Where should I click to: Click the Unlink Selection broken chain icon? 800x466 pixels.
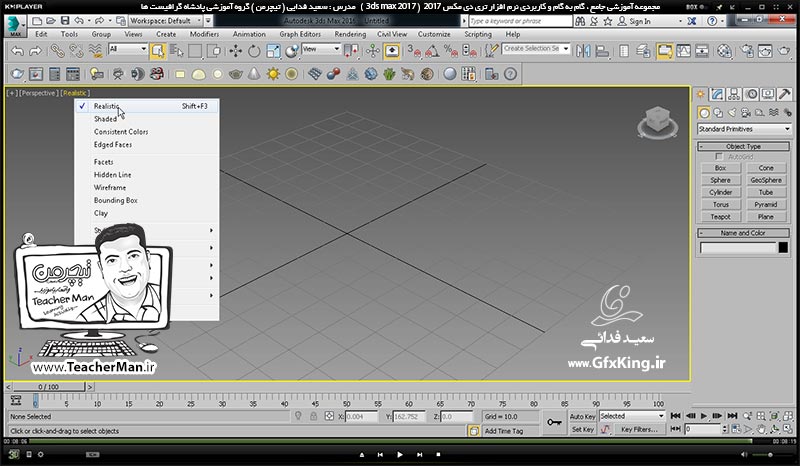tap(76, 51)
